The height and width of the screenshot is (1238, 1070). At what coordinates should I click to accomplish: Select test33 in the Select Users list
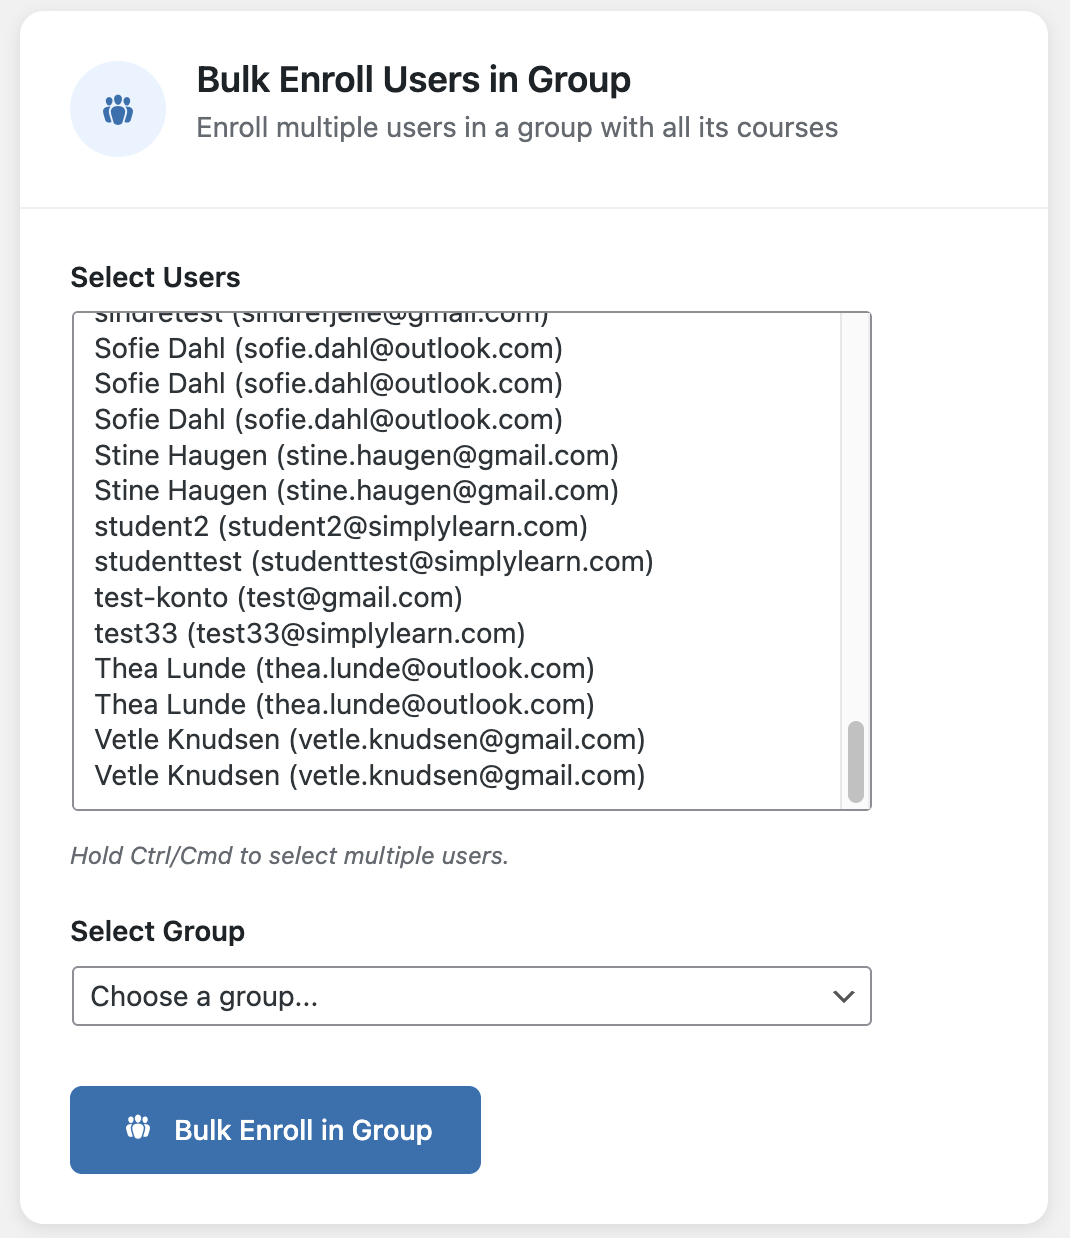click(309, 633)
